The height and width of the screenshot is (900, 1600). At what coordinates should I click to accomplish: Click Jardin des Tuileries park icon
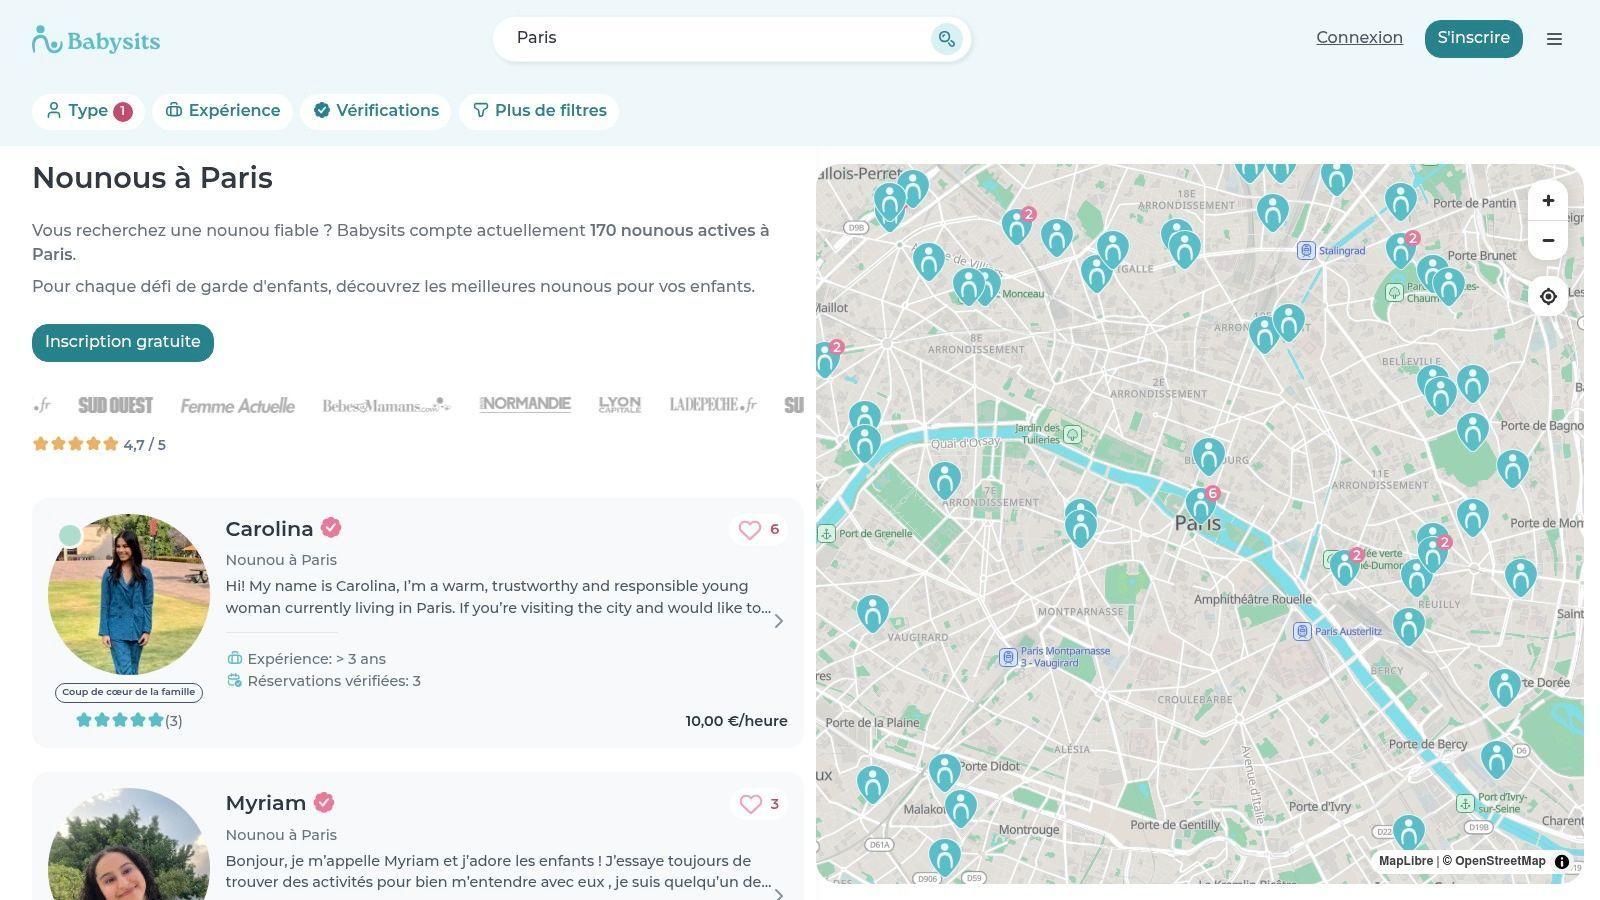[x=1072, y=434]
